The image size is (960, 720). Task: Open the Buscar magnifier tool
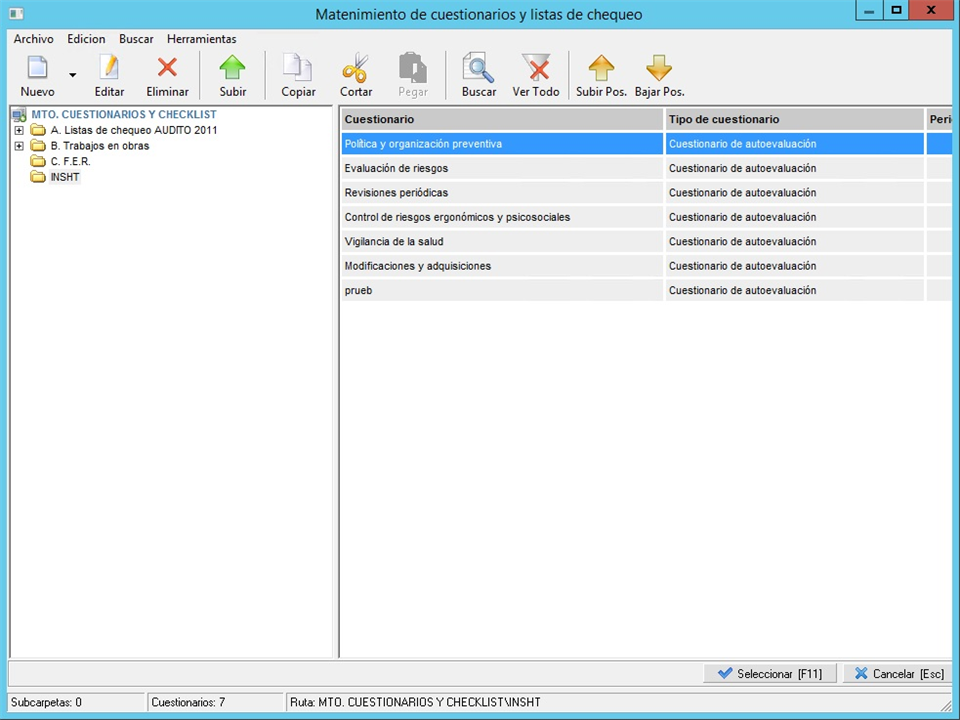tap(478, 68)
